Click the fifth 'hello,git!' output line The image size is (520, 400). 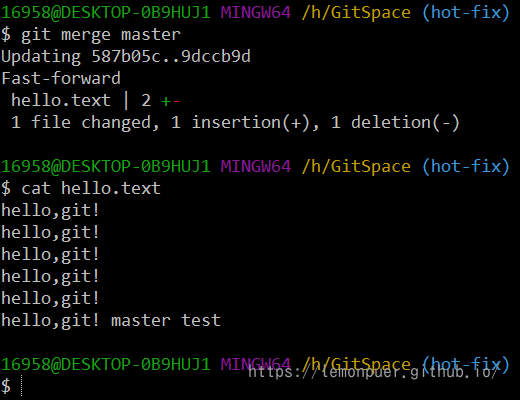pyautogui.click(x=50, y=298)
